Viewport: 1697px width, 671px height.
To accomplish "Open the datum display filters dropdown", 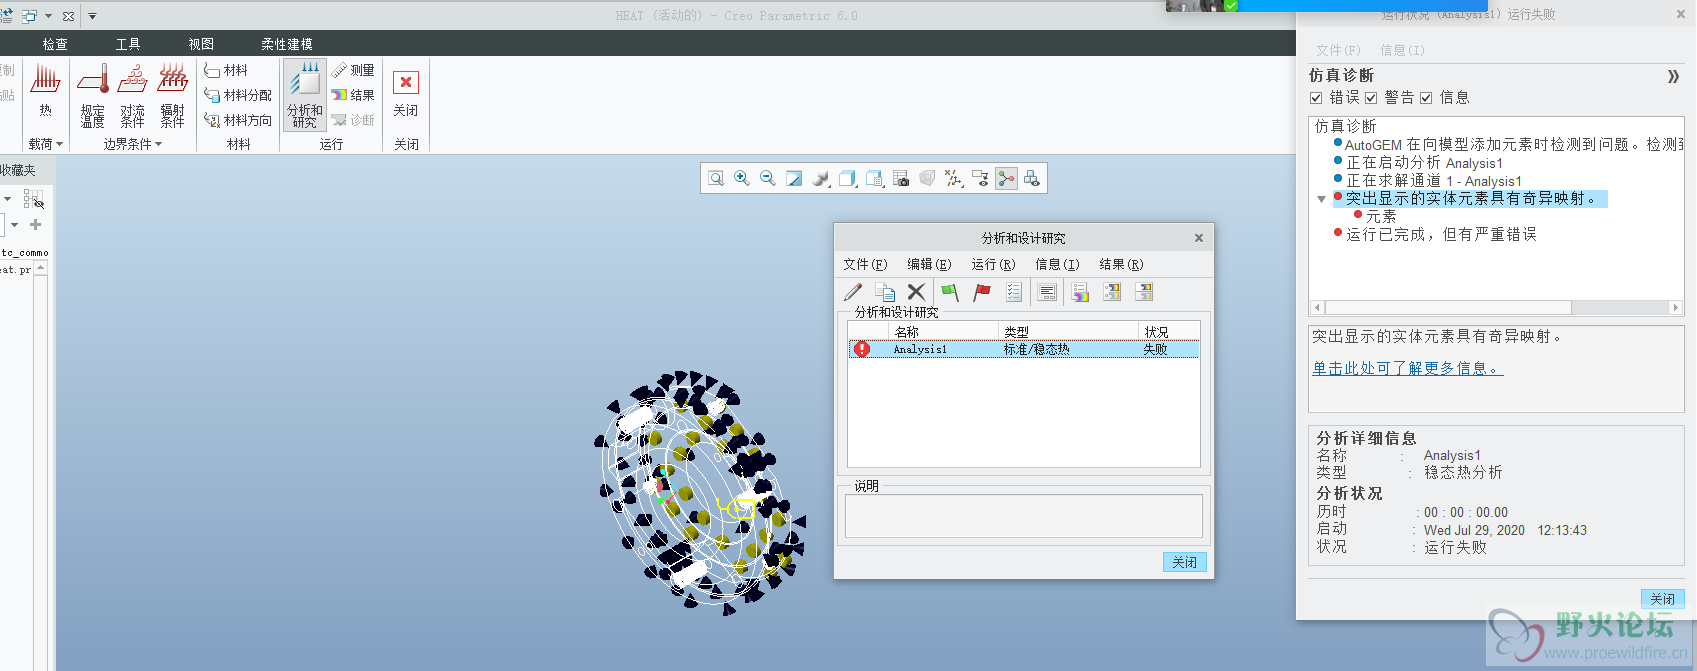I will 953,178.
